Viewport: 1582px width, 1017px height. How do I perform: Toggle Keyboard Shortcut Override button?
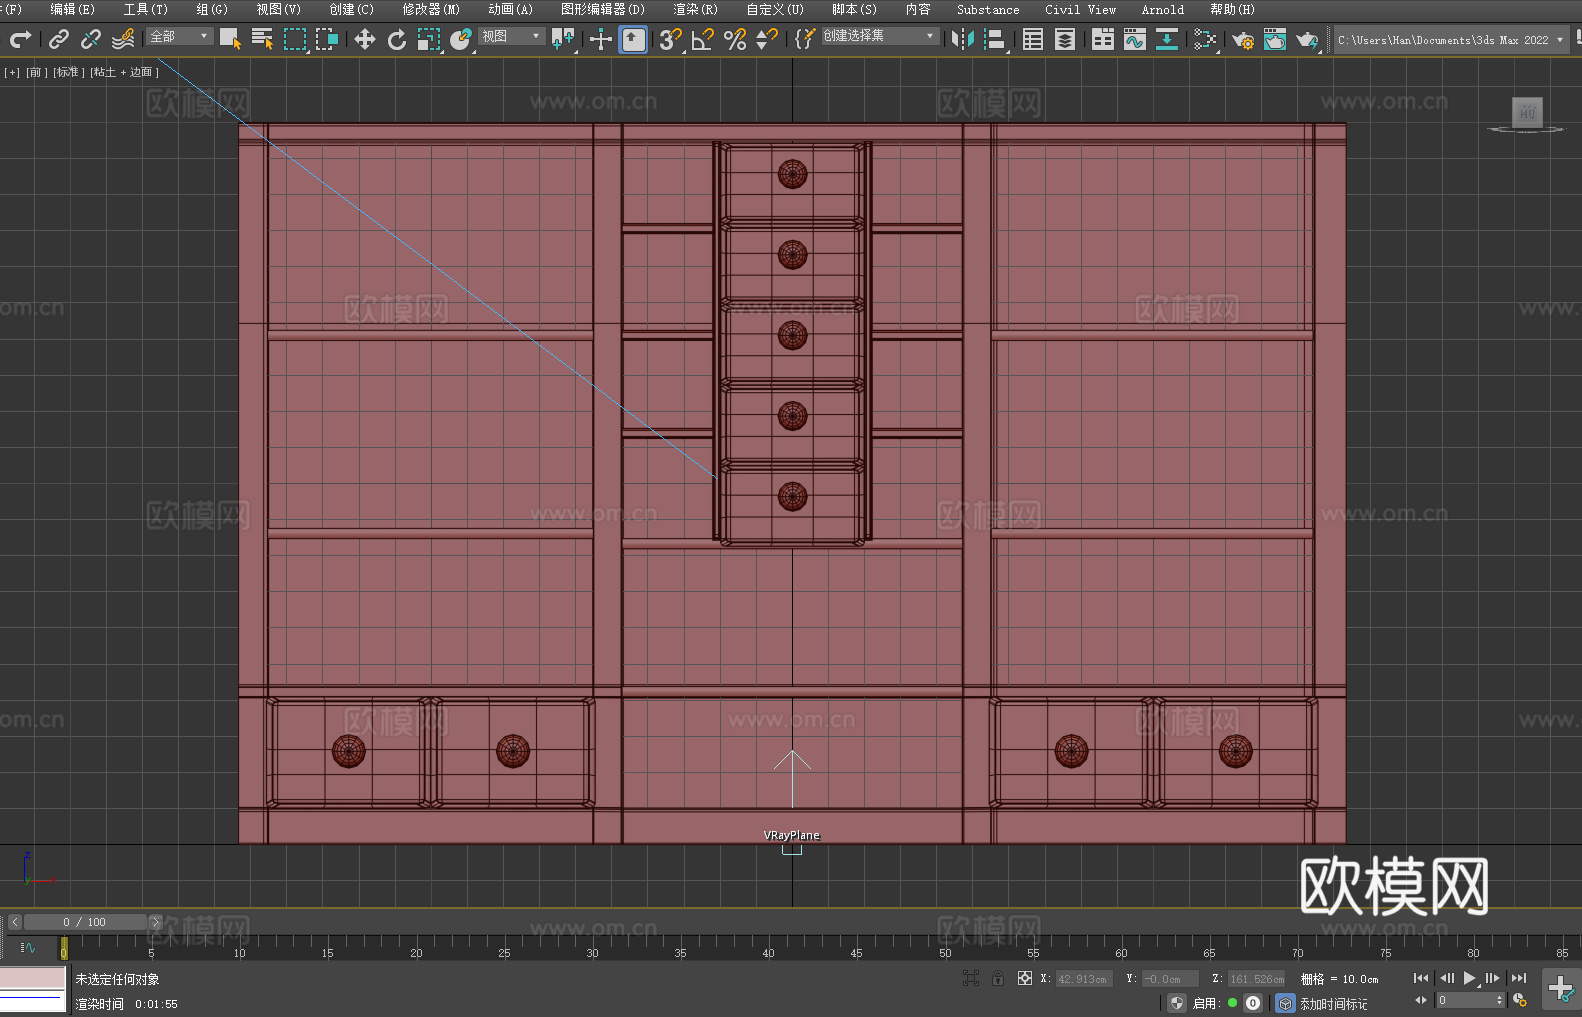[633, 39]
